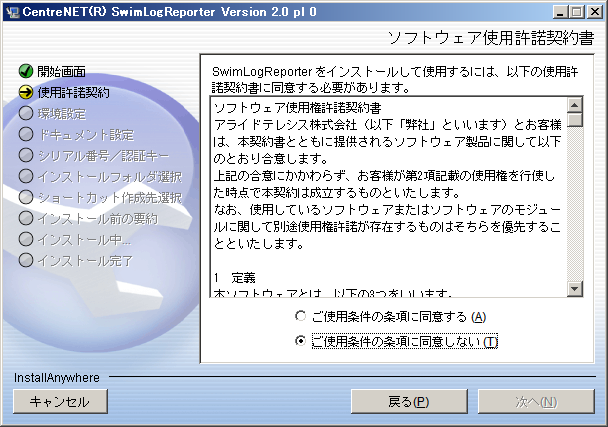This screenshot has width=608, height=427.
Task: Click the grey circle beside ショートカット作成先選択
Action: [26, 197]
